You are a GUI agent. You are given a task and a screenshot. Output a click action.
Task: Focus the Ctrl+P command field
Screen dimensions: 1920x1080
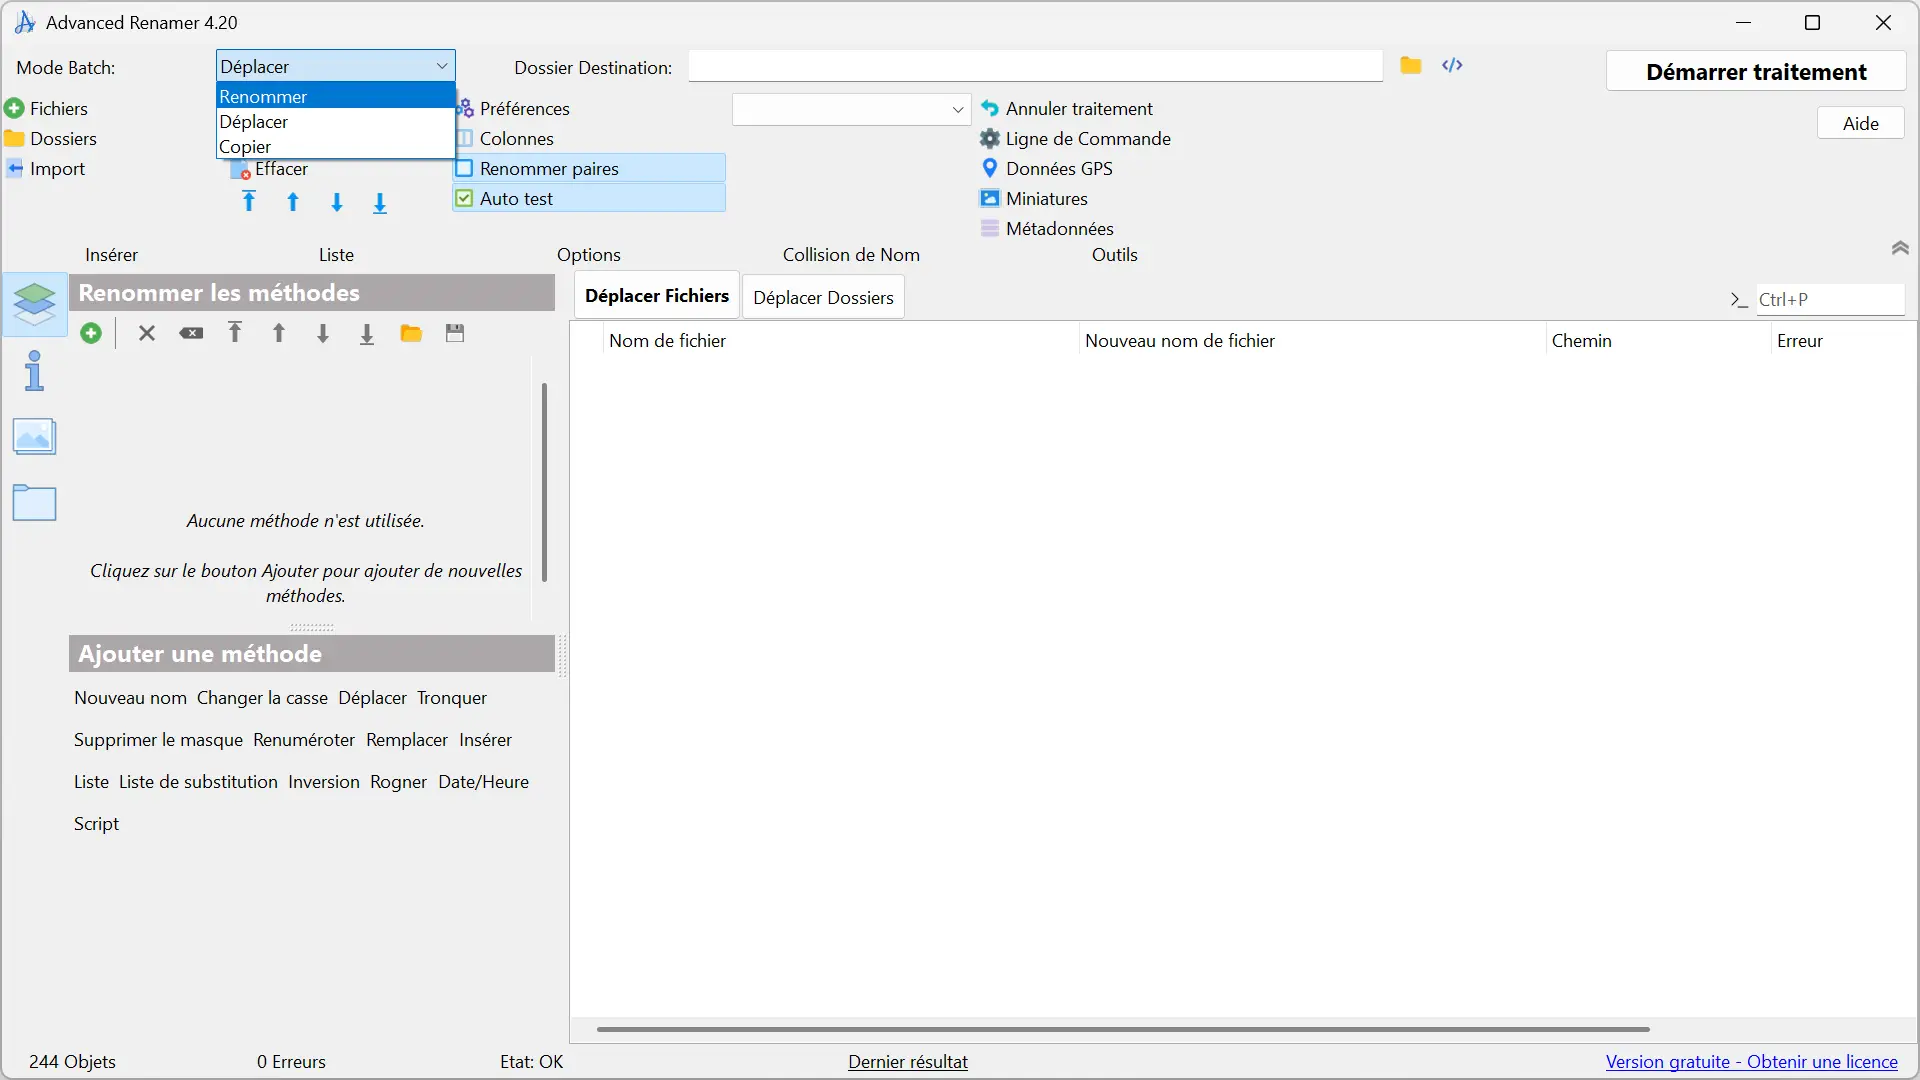[x=1830, y=299]
